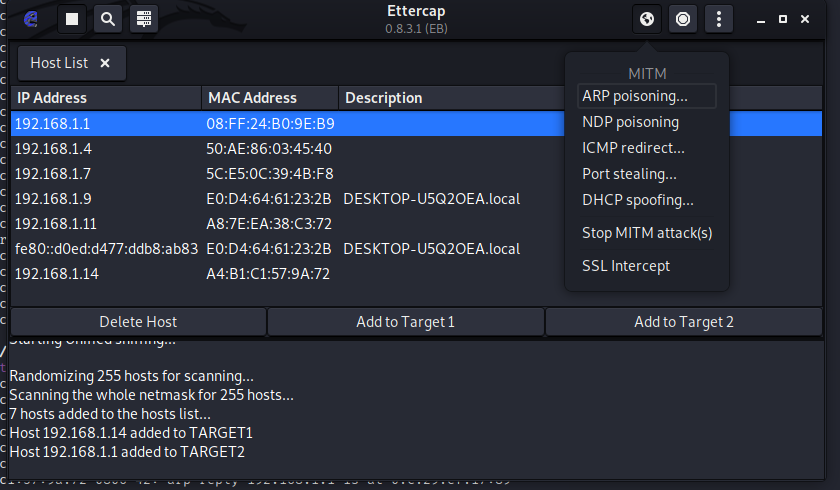Select SSL Intercept option
Image resolution: width=840 pixels, height=490 pixels.
click(x=626, y=266)
